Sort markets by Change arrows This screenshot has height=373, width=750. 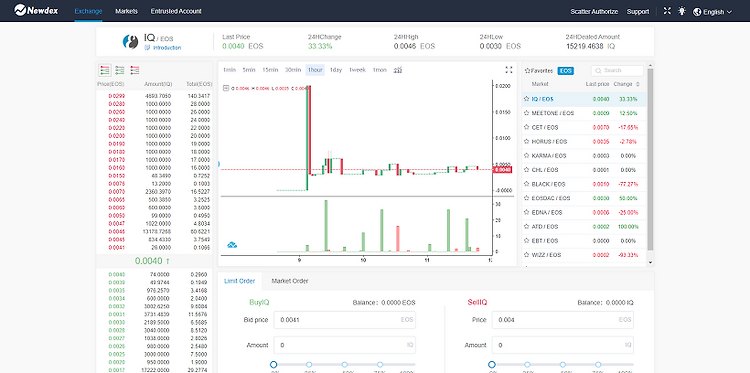click(x=638, y=84)
